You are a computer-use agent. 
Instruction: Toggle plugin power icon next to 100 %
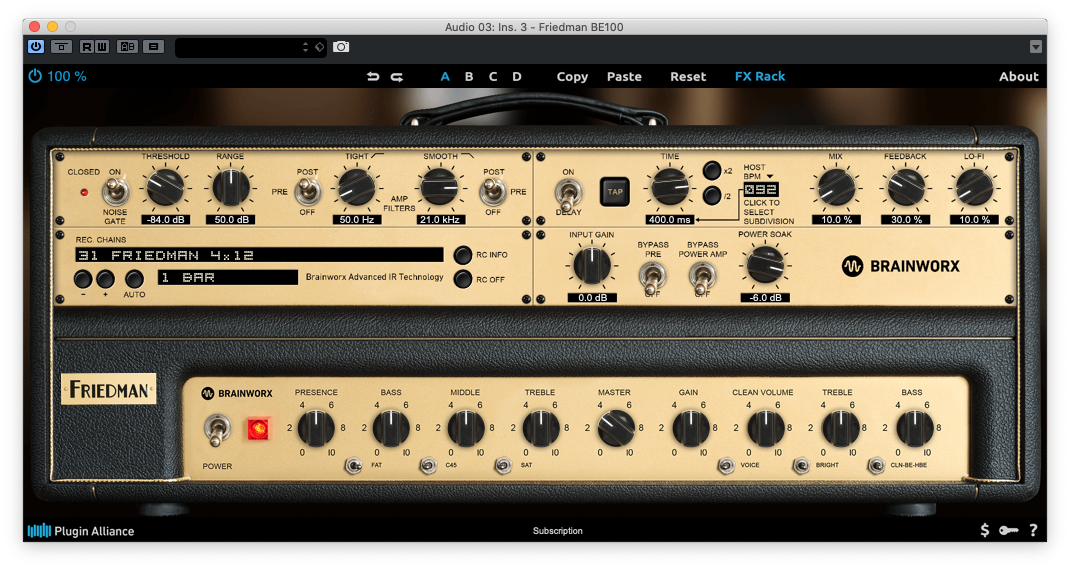(x=35, y=76)
